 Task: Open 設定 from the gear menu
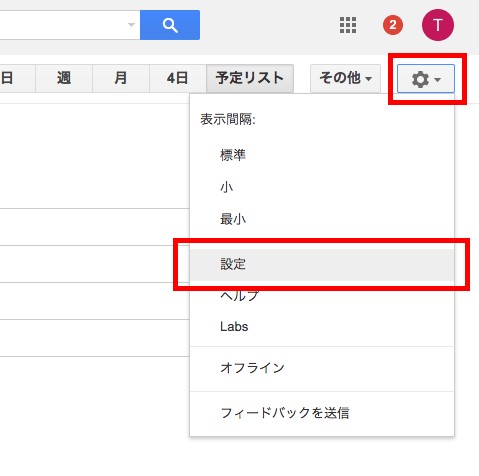pos(322,264)
